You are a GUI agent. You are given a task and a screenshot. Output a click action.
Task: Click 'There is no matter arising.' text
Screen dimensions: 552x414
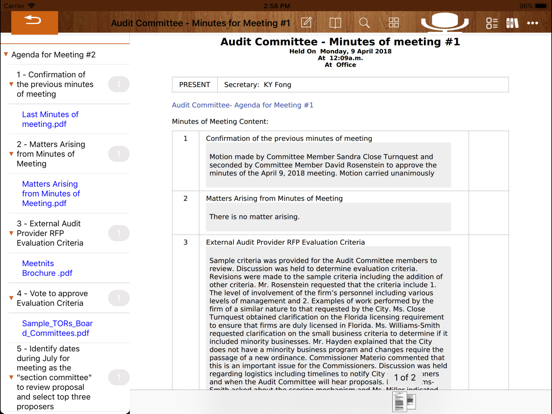(254, 217)
